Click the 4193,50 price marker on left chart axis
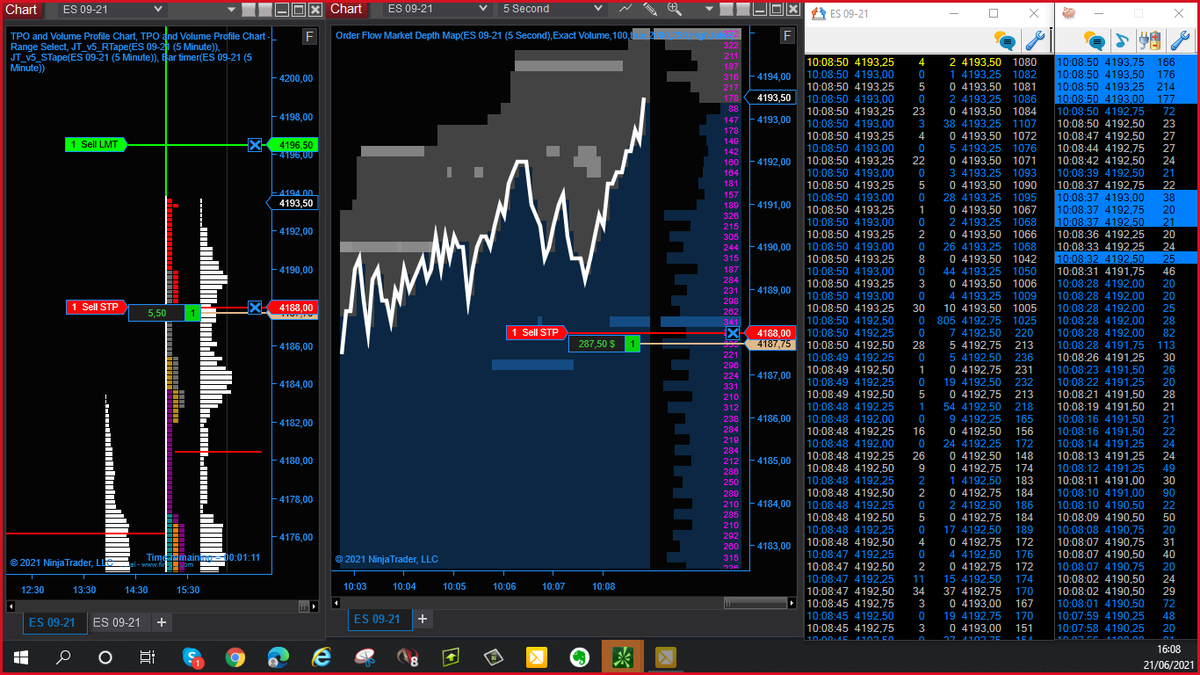 [294, 203]
